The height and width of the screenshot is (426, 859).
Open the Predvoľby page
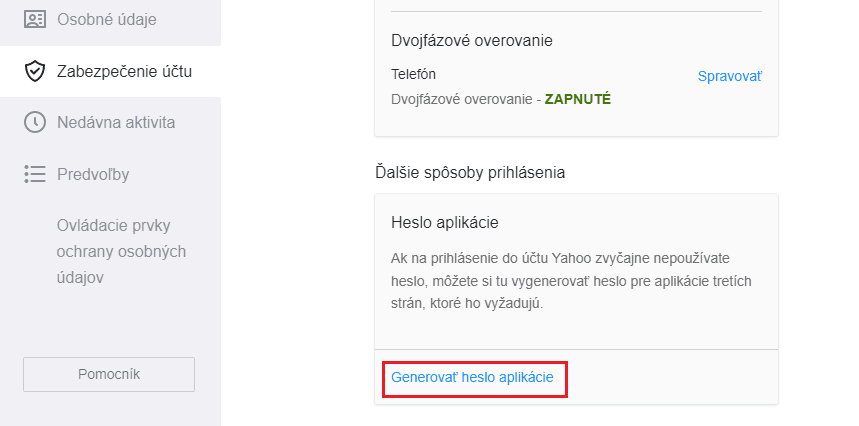[93, 174]
